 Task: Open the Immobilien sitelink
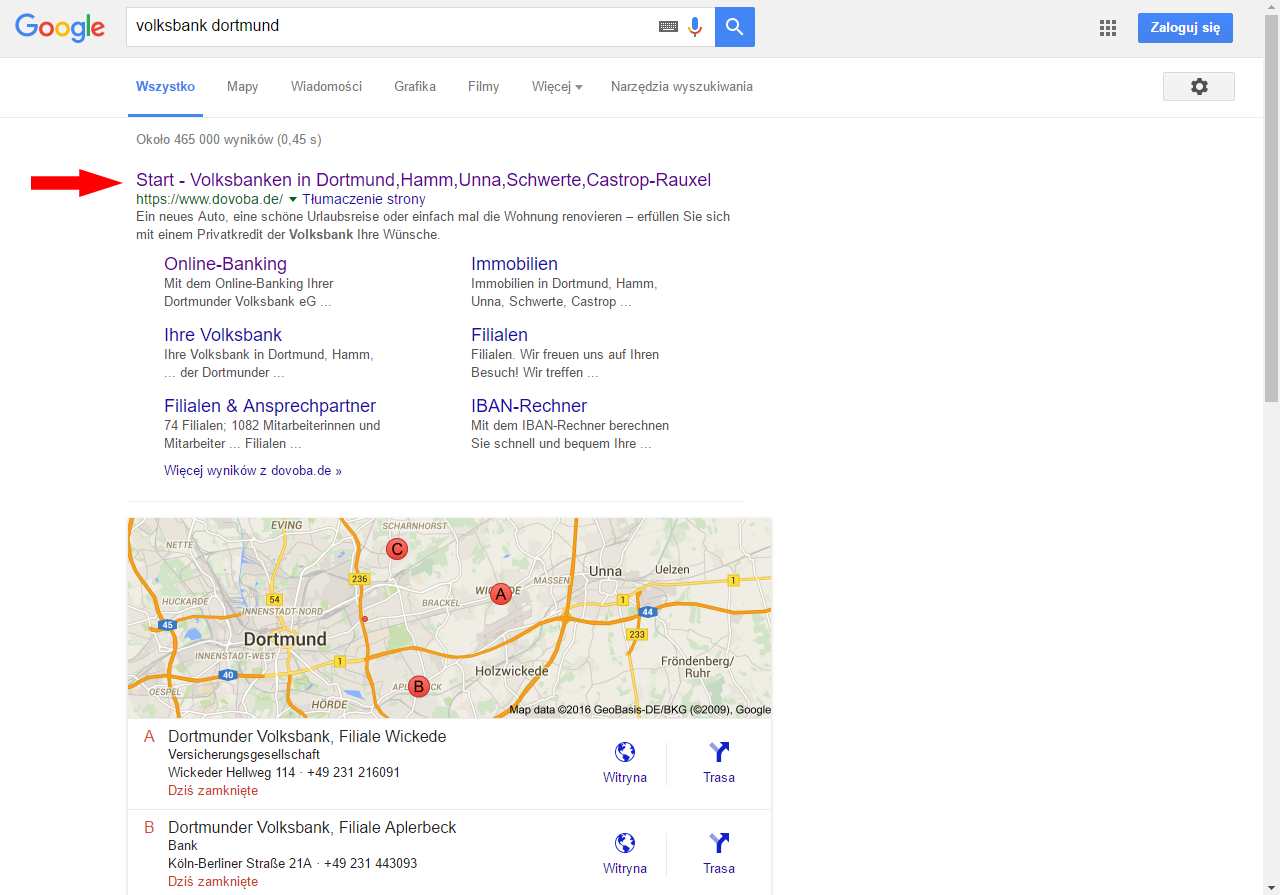point(514,264)
